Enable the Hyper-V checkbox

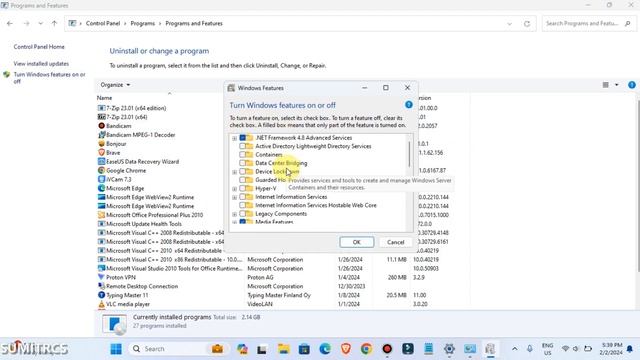pos(242,188)
